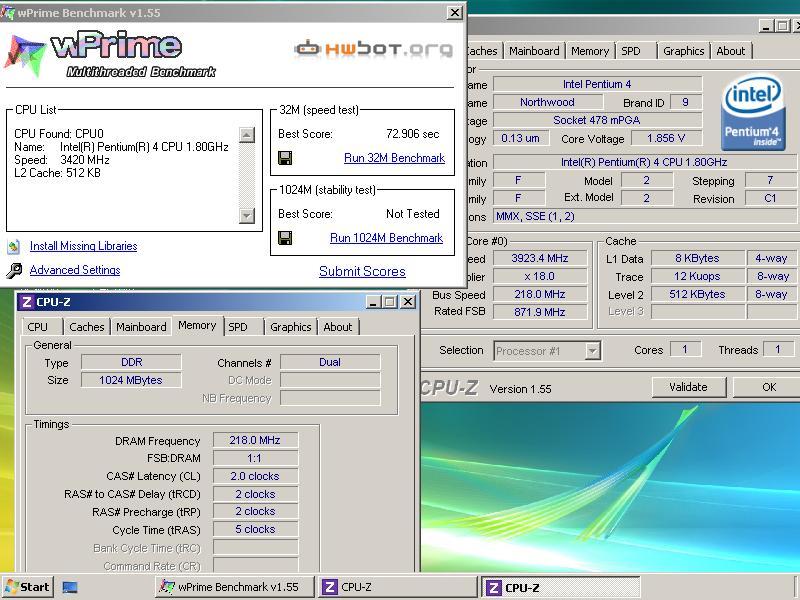
Task: Click multiplier x 18.0 value
Action: (x=540, y=276)
